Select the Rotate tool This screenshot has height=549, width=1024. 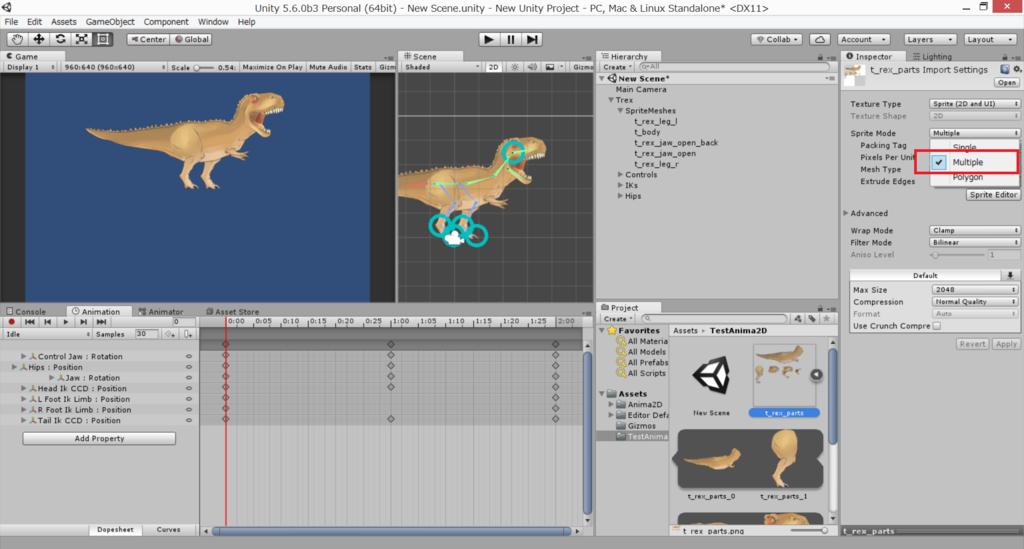point(60,39)
